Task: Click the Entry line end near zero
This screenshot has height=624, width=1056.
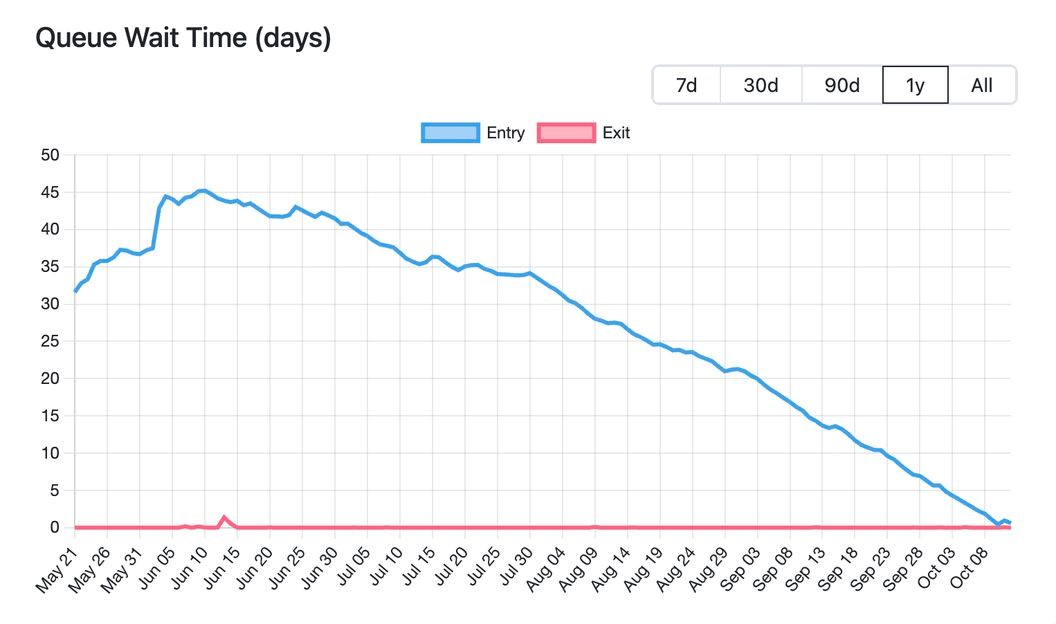Action: point(1010,522)
